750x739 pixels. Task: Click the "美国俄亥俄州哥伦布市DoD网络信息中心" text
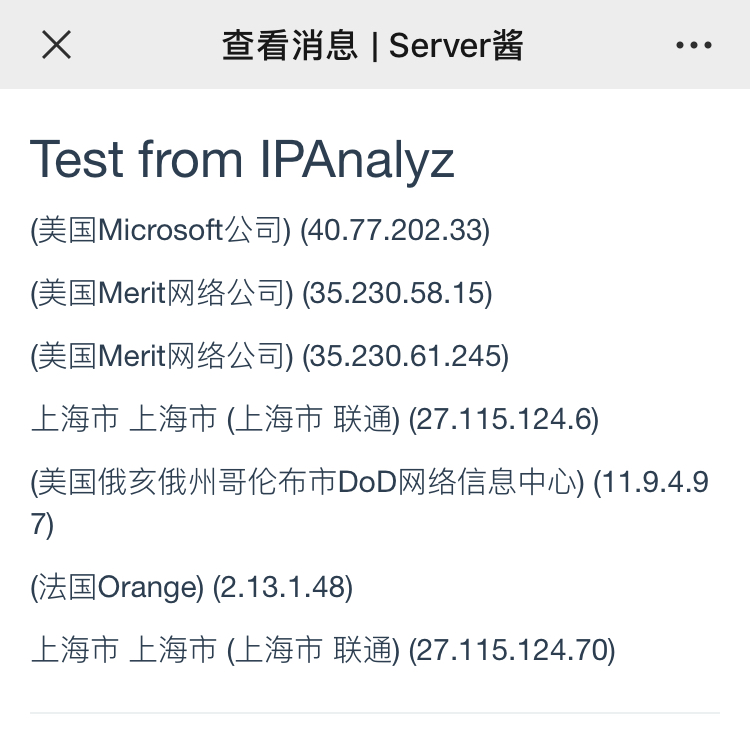tap(307, 483)
